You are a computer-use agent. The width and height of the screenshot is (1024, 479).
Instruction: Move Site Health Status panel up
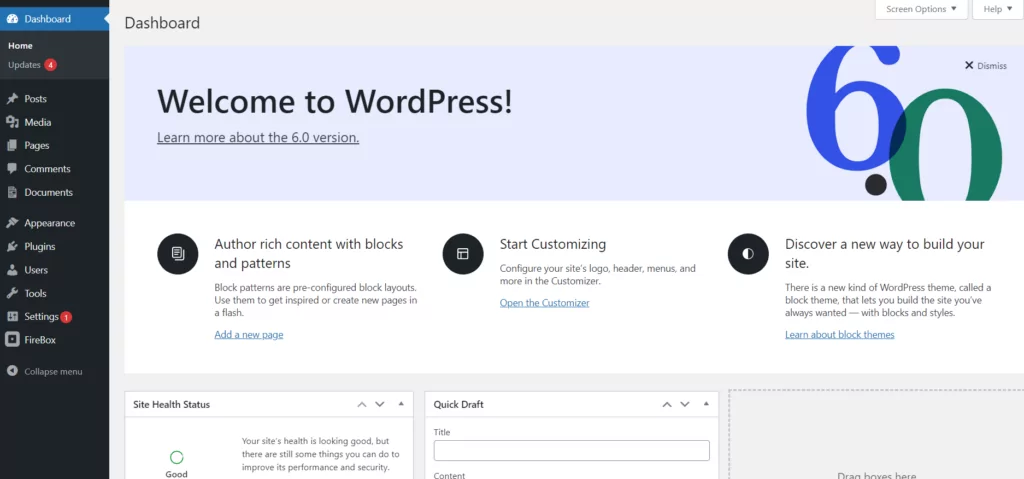pyautogui.click(x=362, y=405)
